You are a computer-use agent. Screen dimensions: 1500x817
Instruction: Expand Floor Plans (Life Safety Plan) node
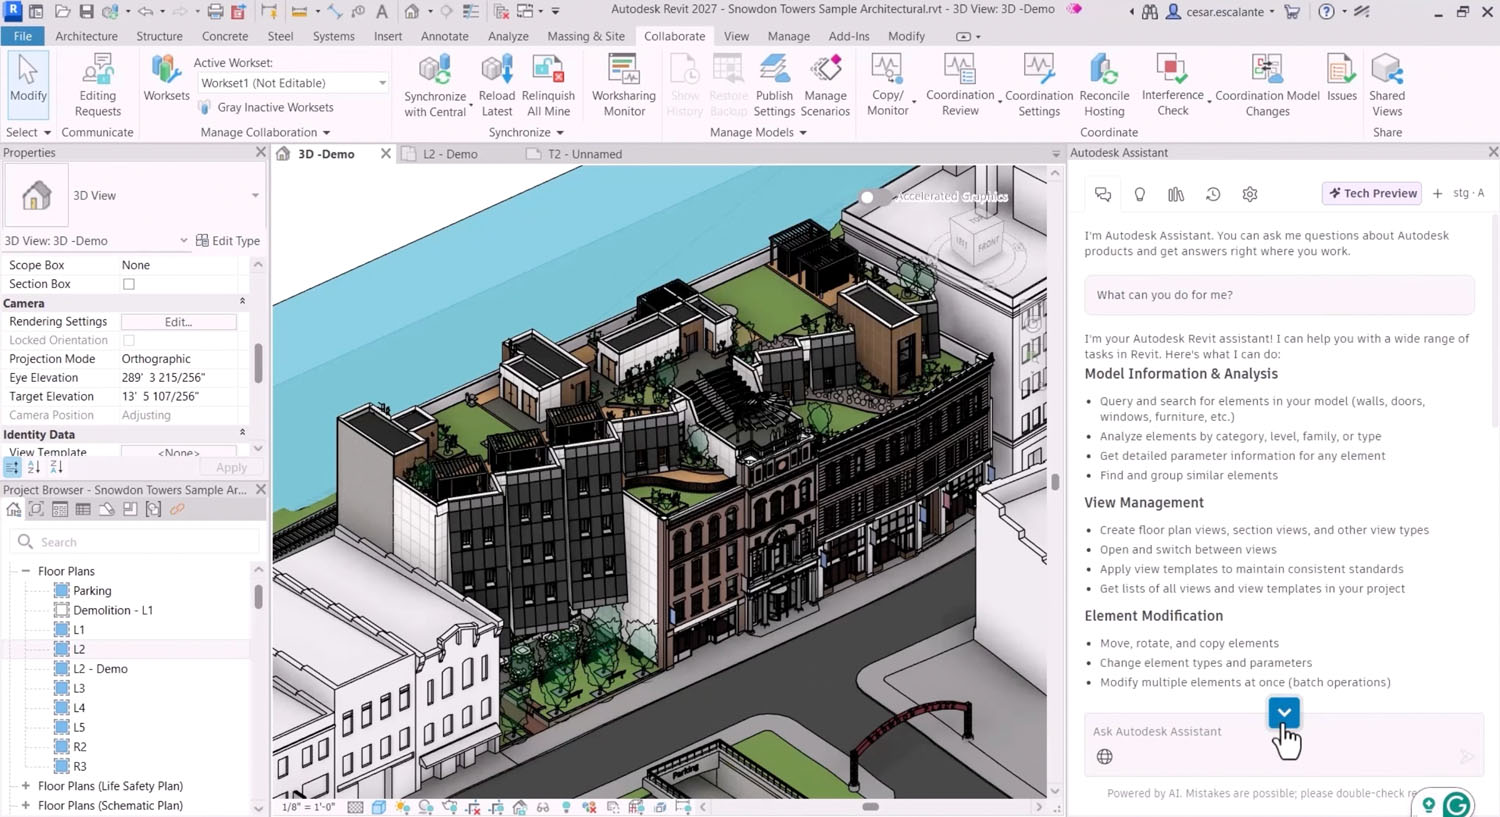[x=26, y=786]
